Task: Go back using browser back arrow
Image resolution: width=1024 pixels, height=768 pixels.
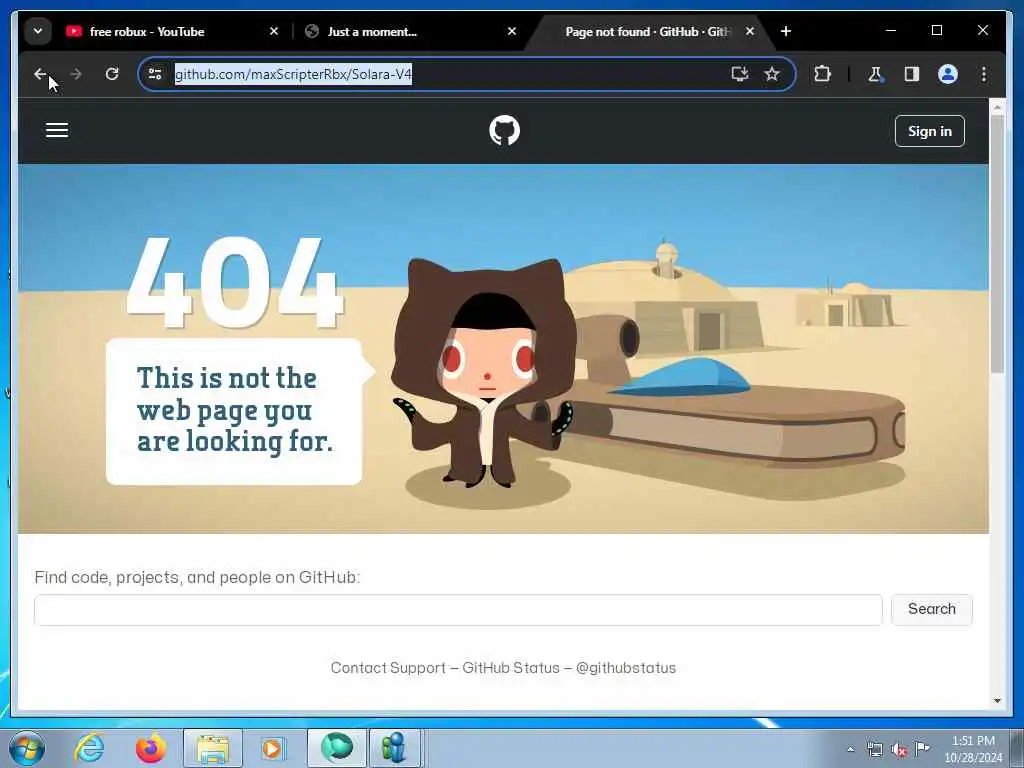Action: tap(40, 74)
